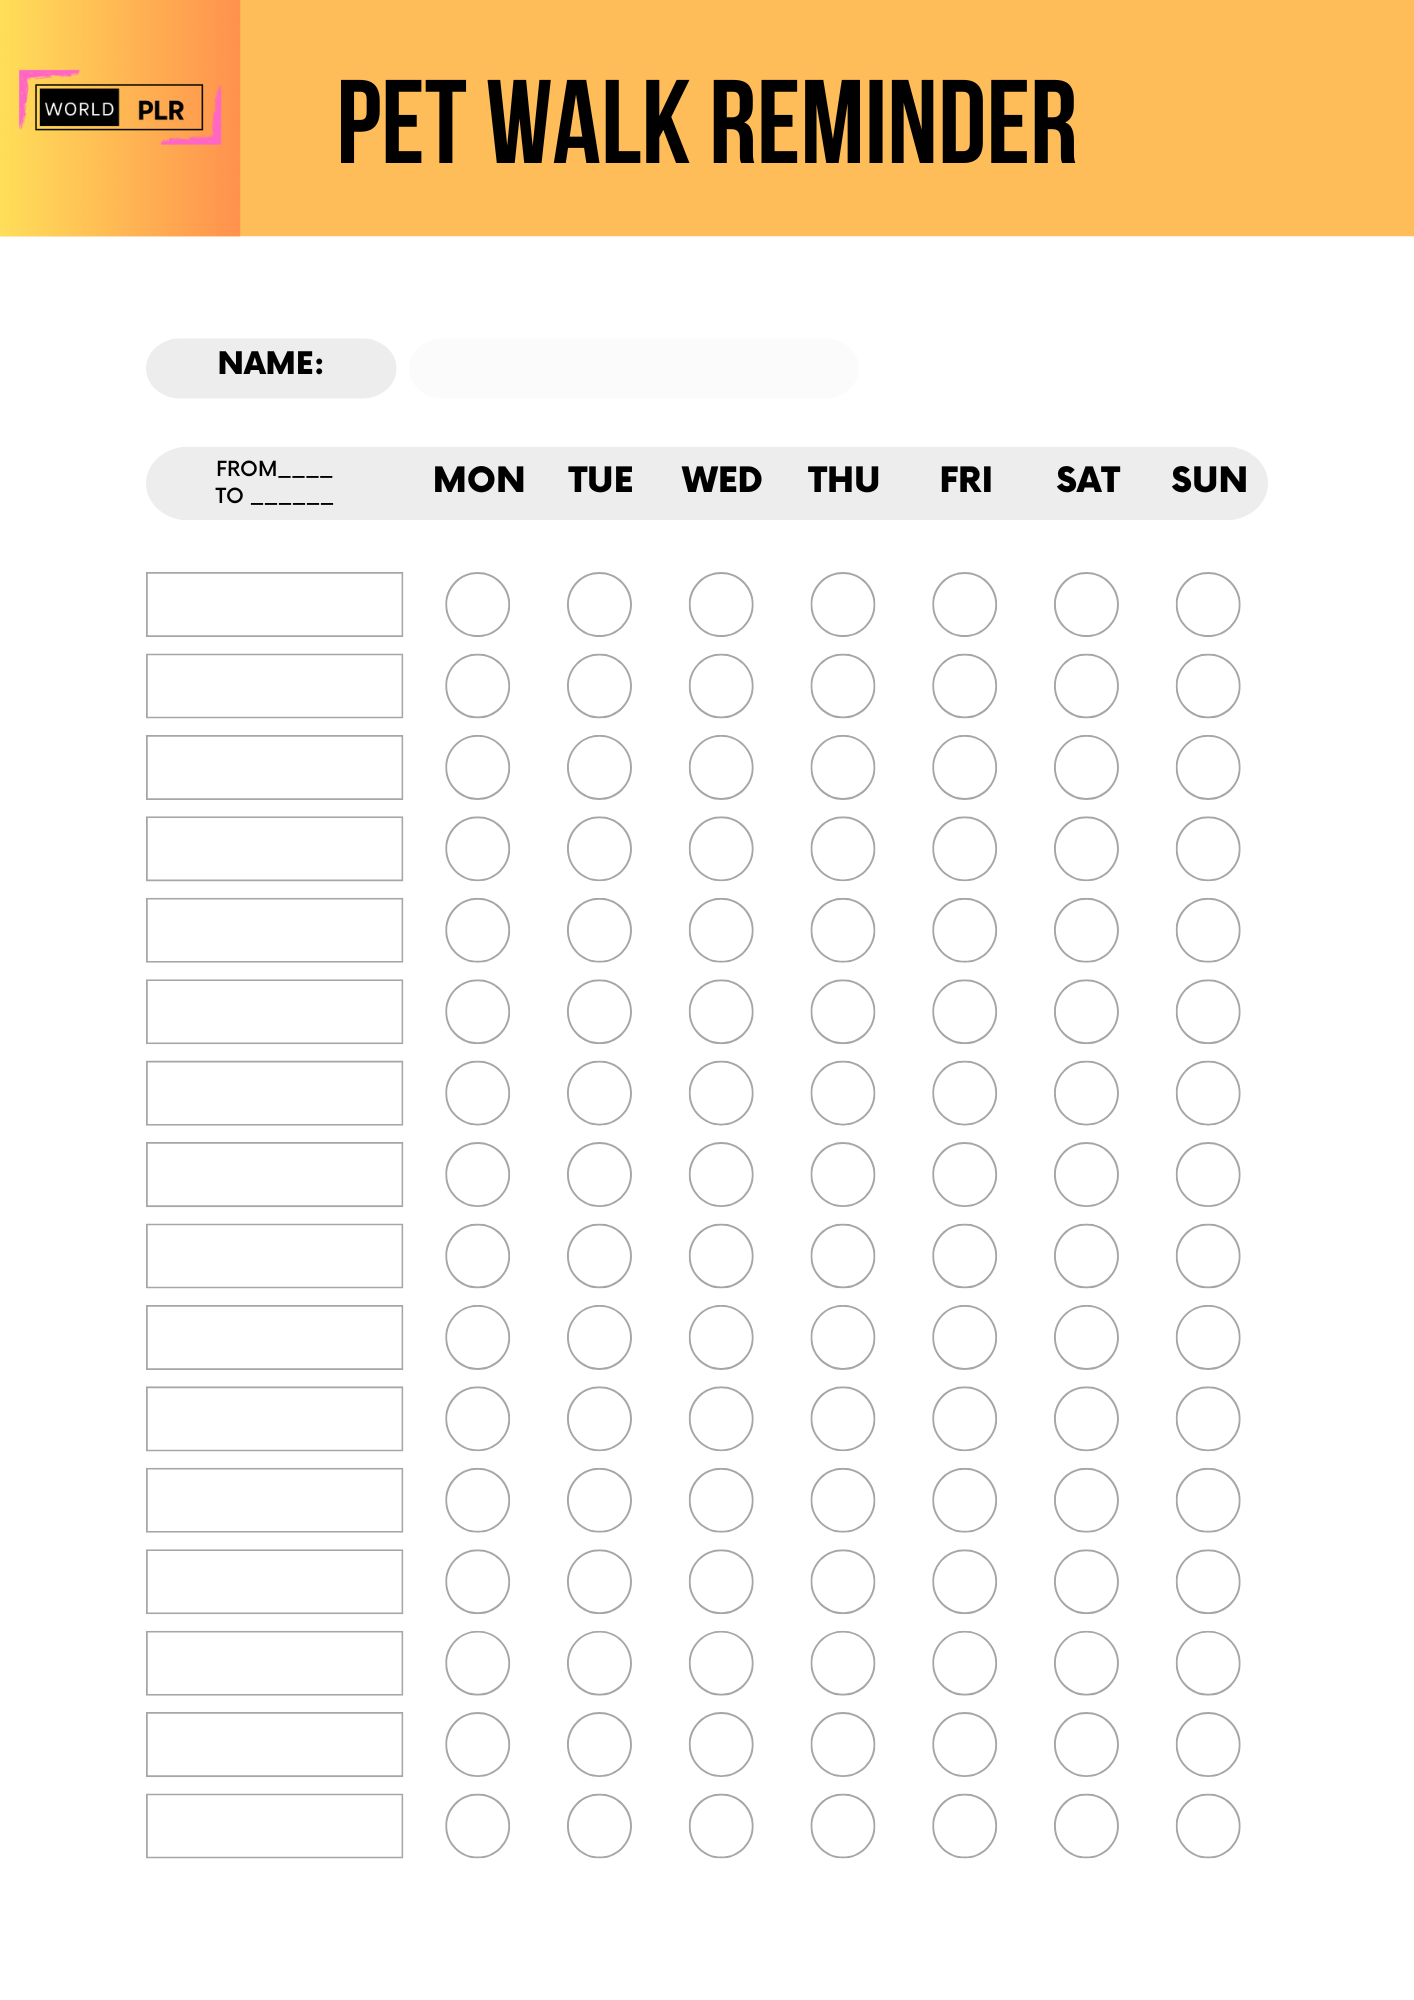The height and width of the screenshot is (2000, 1414).
Task: Click the last task entry box
Action: pos(274,1826)
